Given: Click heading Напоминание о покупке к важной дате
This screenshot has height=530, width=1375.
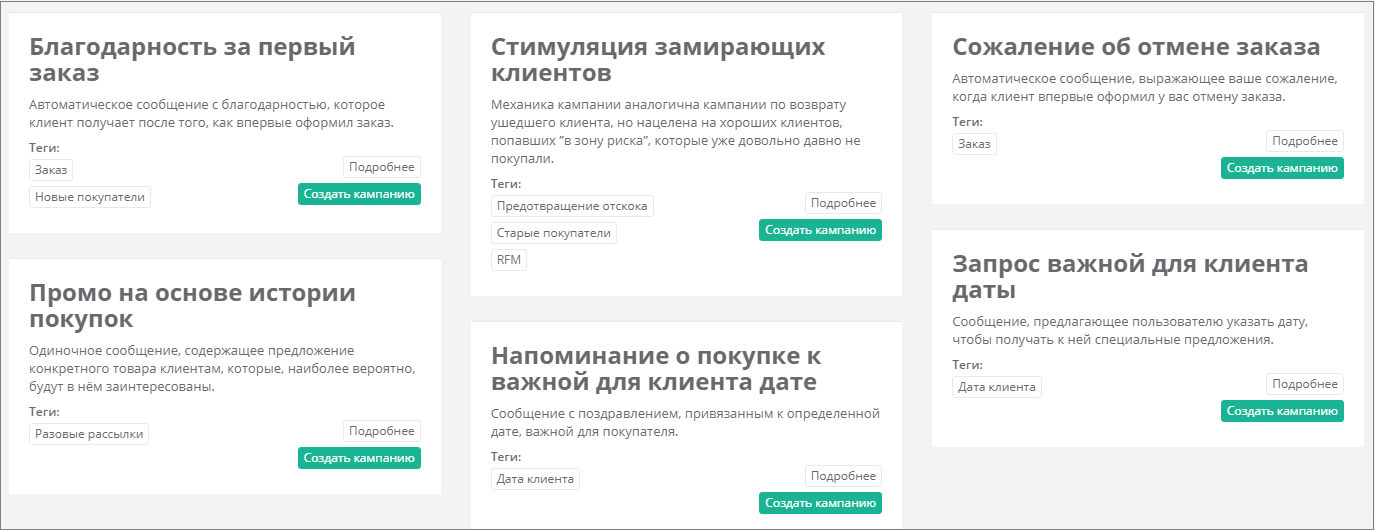Looking at the screenshot, I should tap(656, 369).
